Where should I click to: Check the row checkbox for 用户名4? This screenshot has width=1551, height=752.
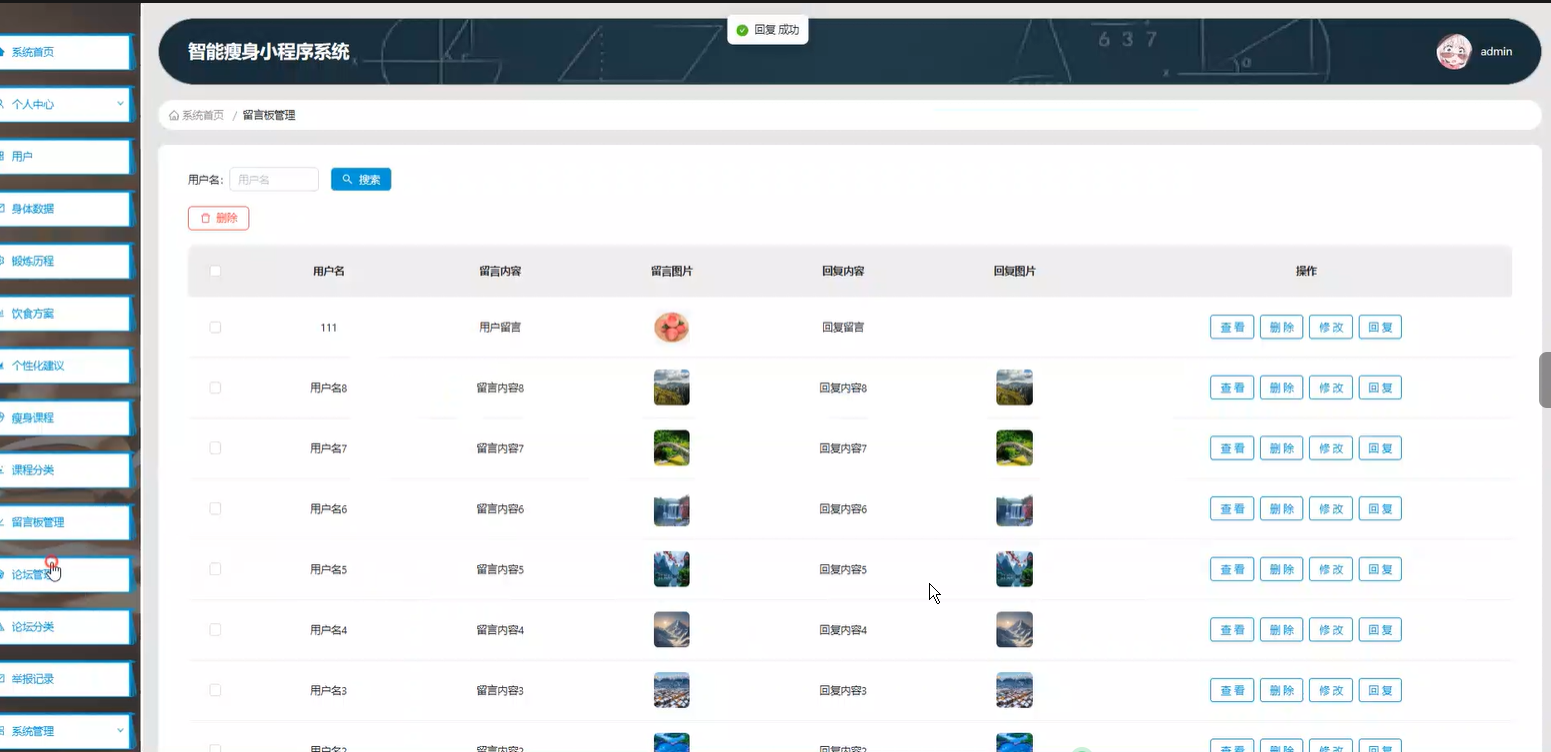pyautogui.click(x=215, y=630)
